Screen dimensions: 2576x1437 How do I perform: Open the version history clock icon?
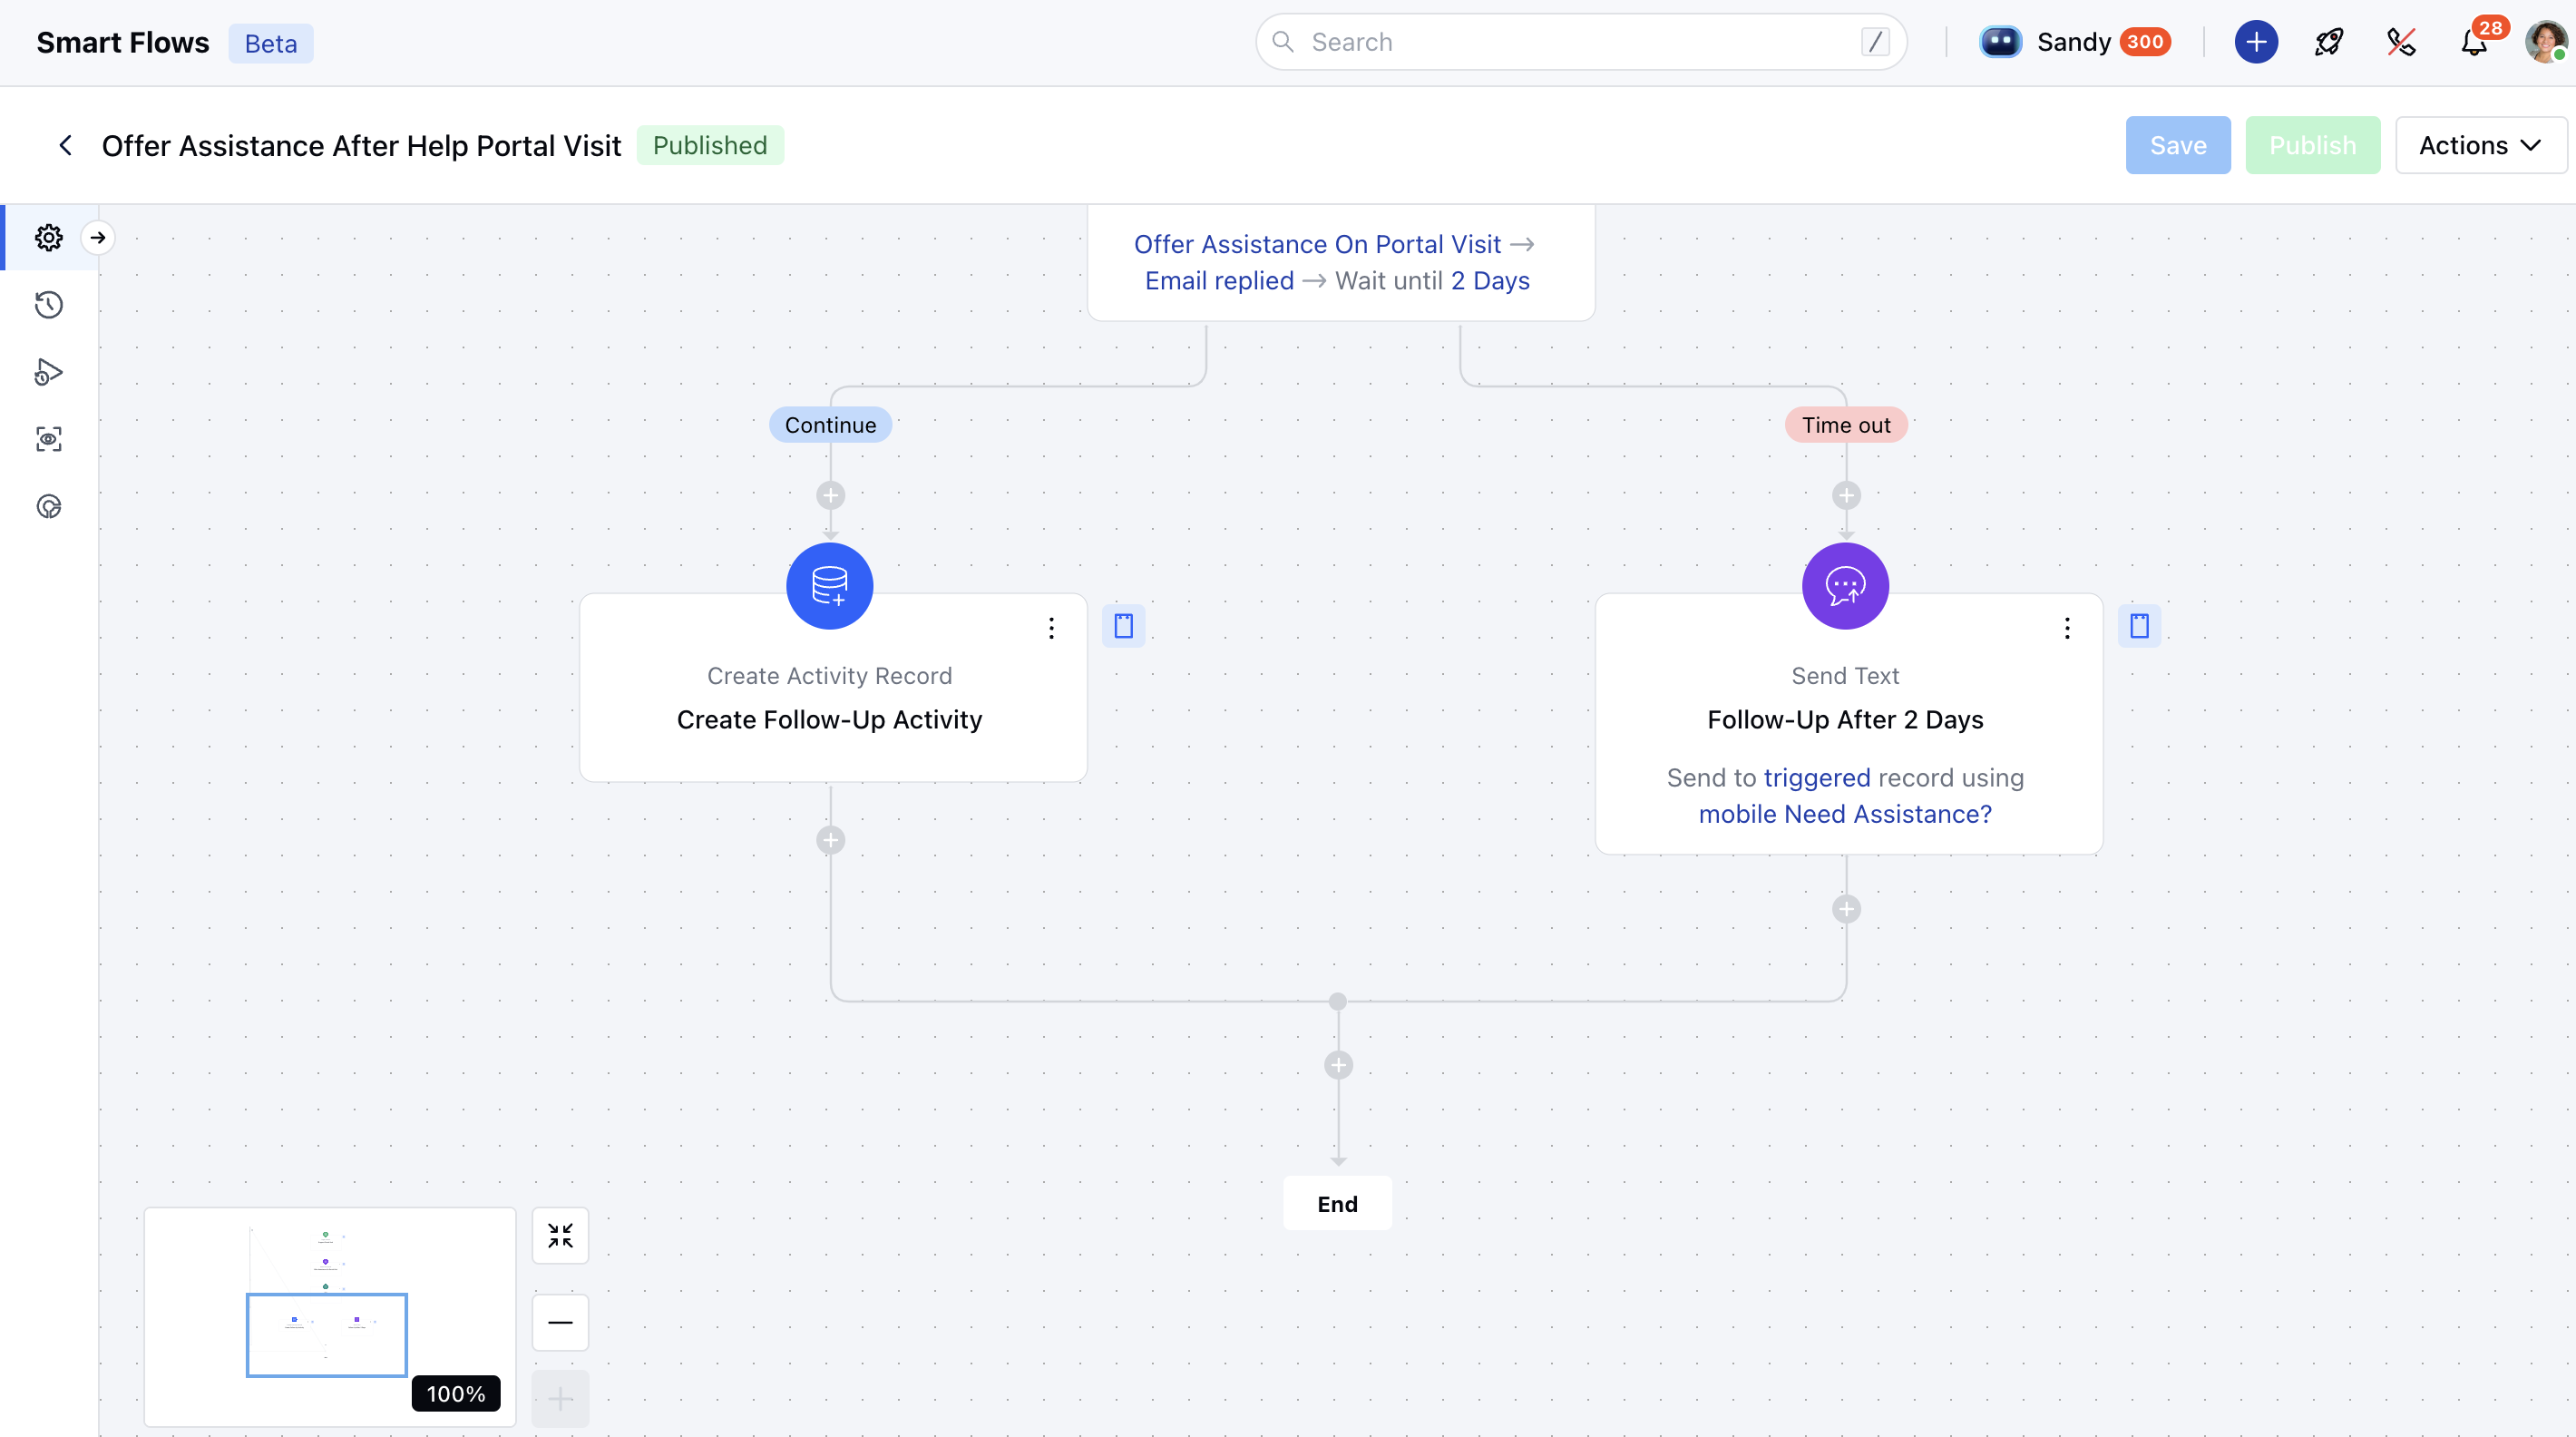coord(48,305)
